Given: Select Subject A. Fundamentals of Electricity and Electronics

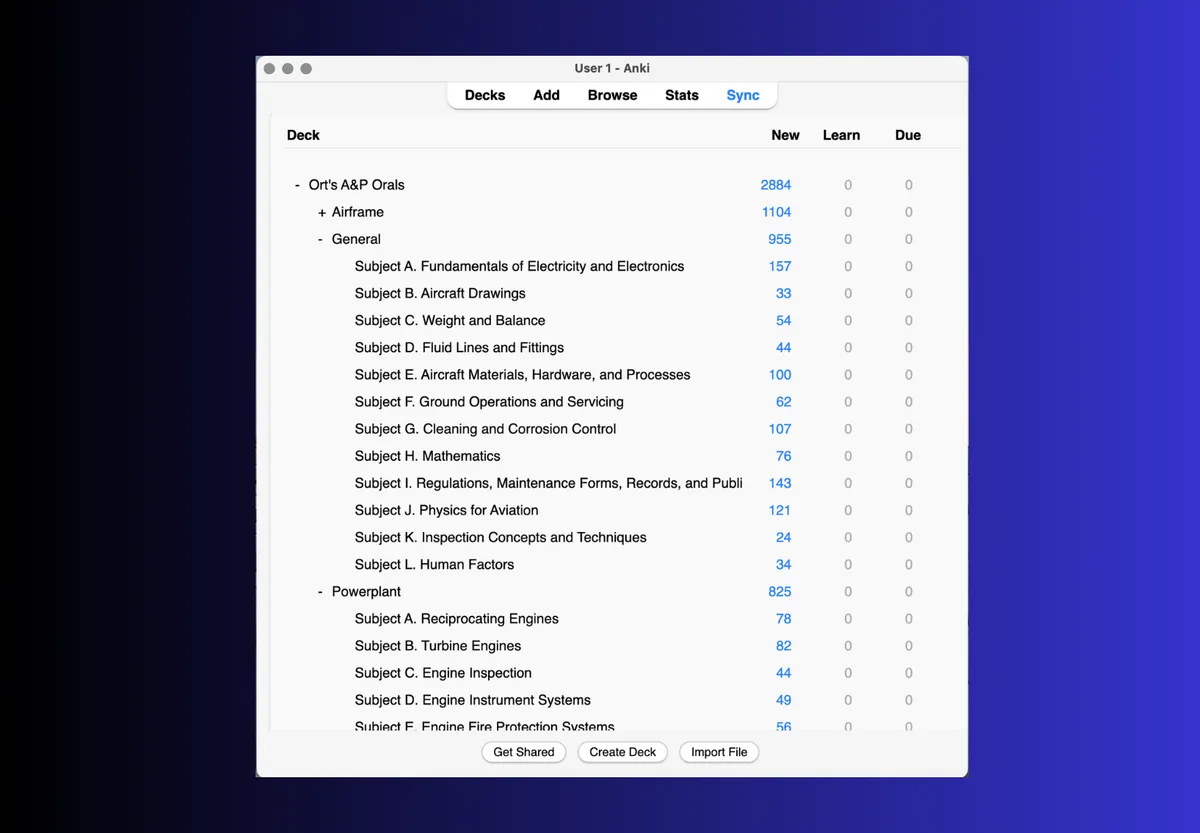Looking at the screenshot, I should [x=520, y=266].
